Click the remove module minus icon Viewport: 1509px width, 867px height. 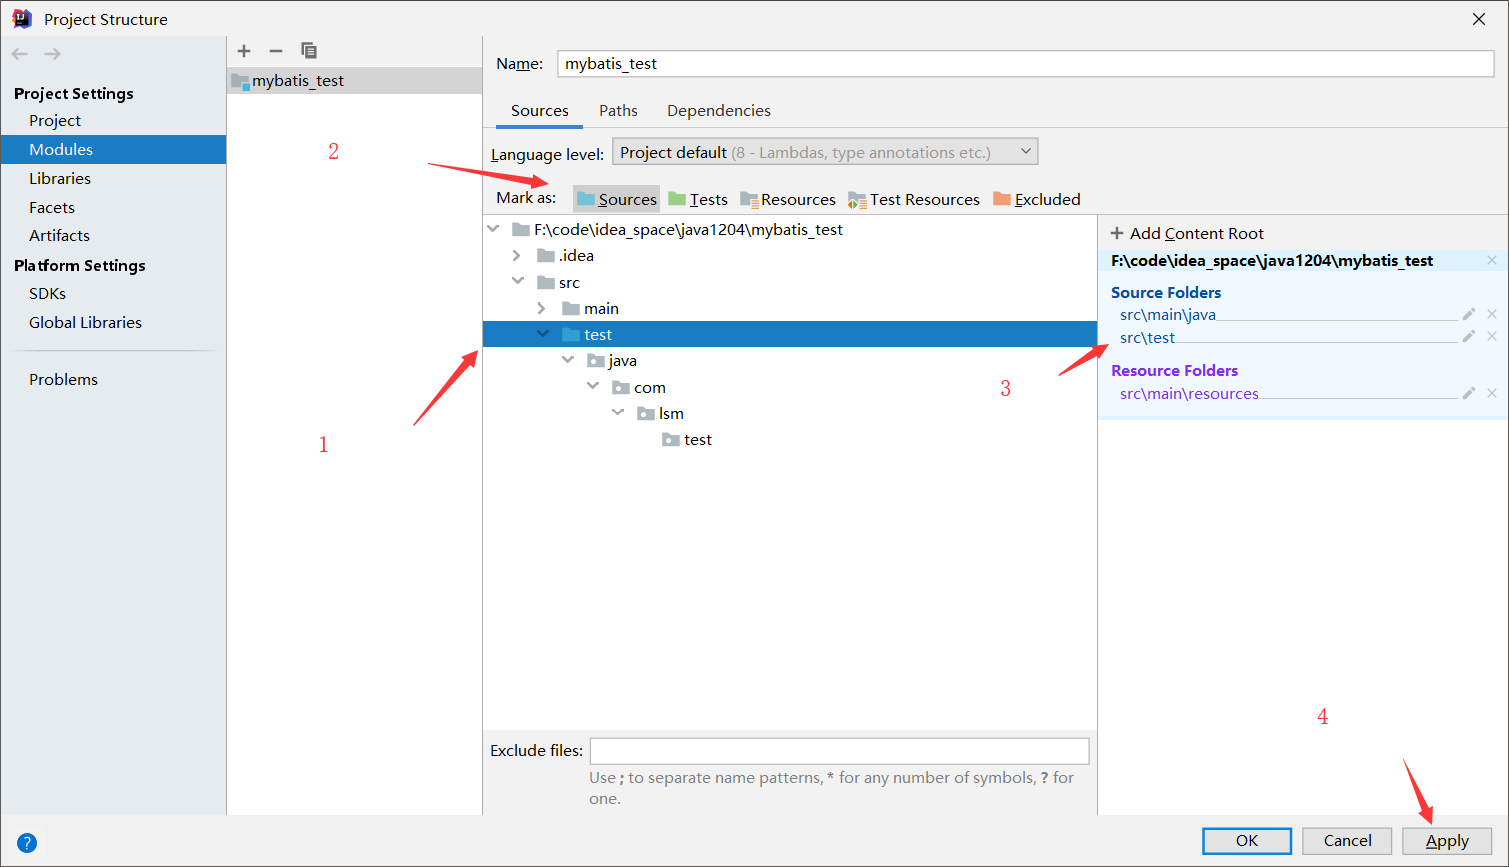click(276, 51)
